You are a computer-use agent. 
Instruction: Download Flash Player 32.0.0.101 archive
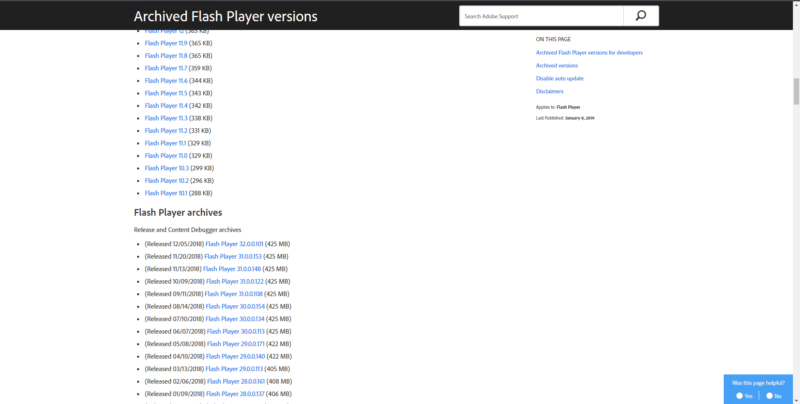[234, 244]
